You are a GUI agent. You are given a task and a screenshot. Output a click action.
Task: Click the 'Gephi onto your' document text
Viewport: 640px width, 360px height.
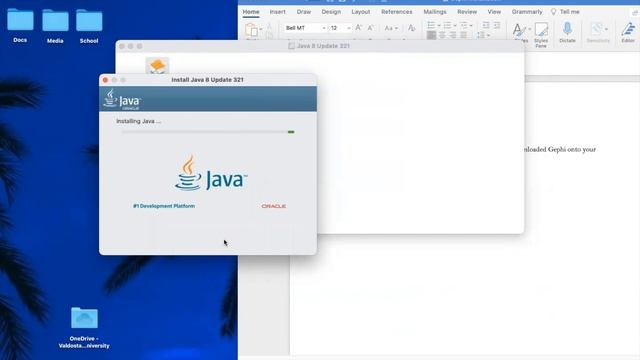[572, 149]
